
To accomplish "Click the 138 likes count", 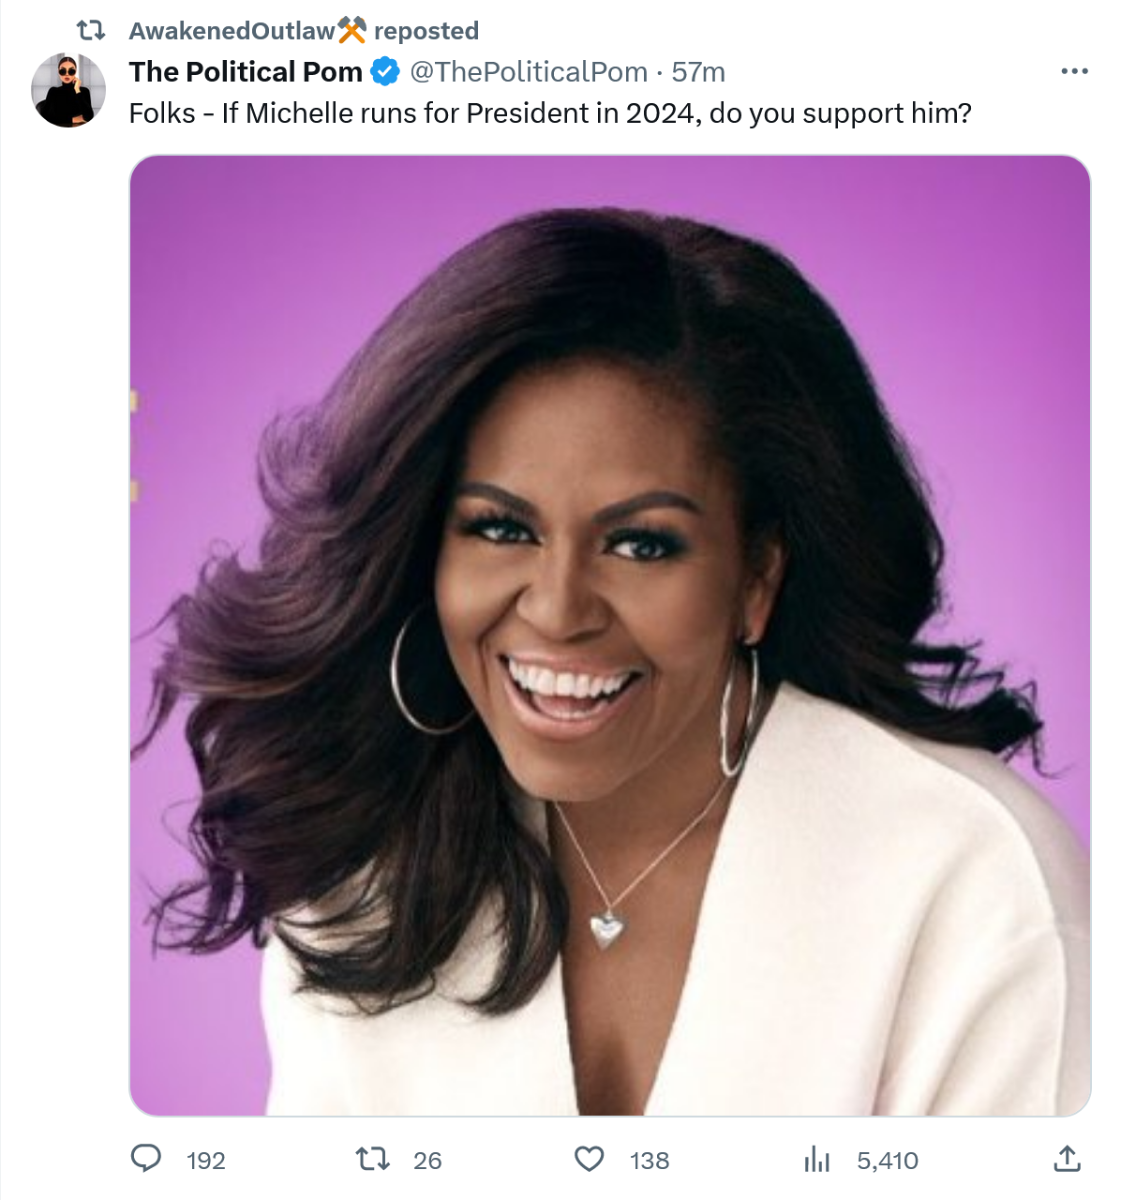I will (x=649, y=1160).
